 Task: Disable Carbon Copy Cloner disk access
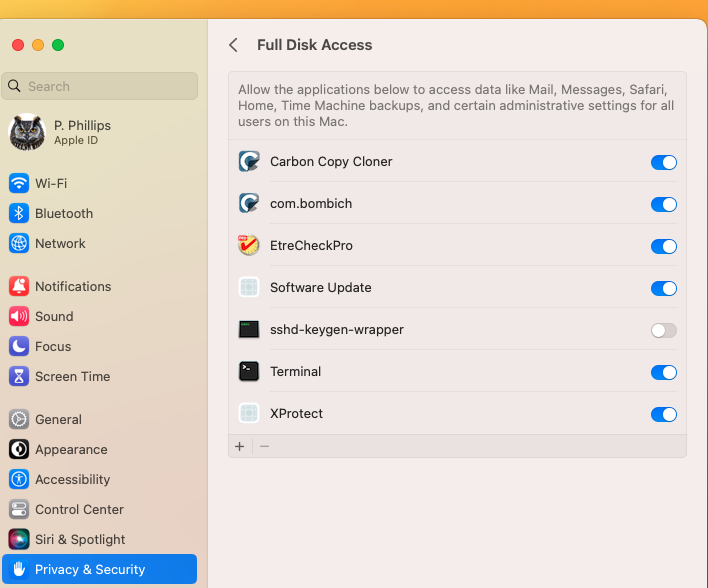tap(664, 162)
